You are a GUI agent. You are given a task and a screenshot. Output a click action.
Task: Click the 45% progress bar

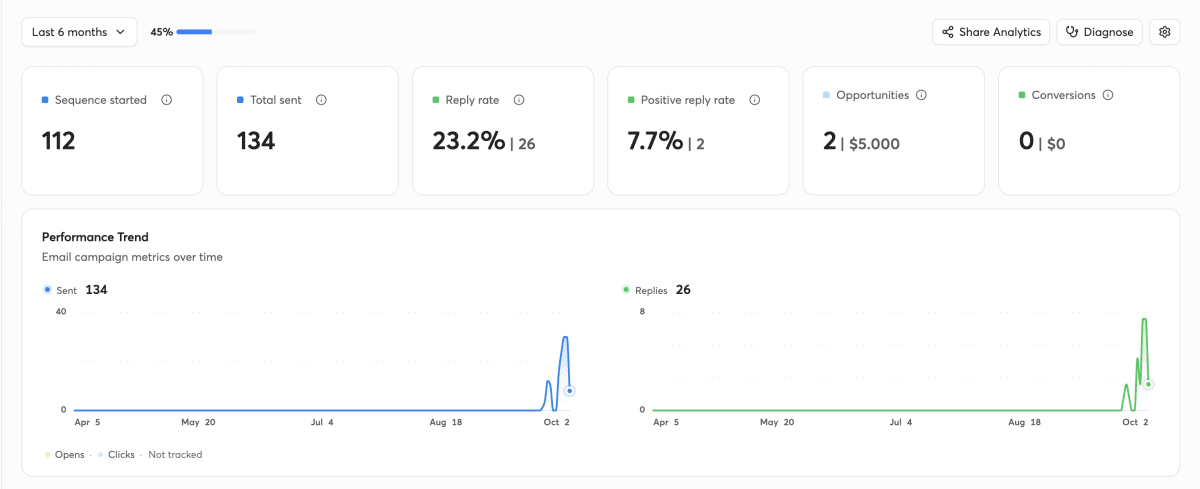pos(215,32)
